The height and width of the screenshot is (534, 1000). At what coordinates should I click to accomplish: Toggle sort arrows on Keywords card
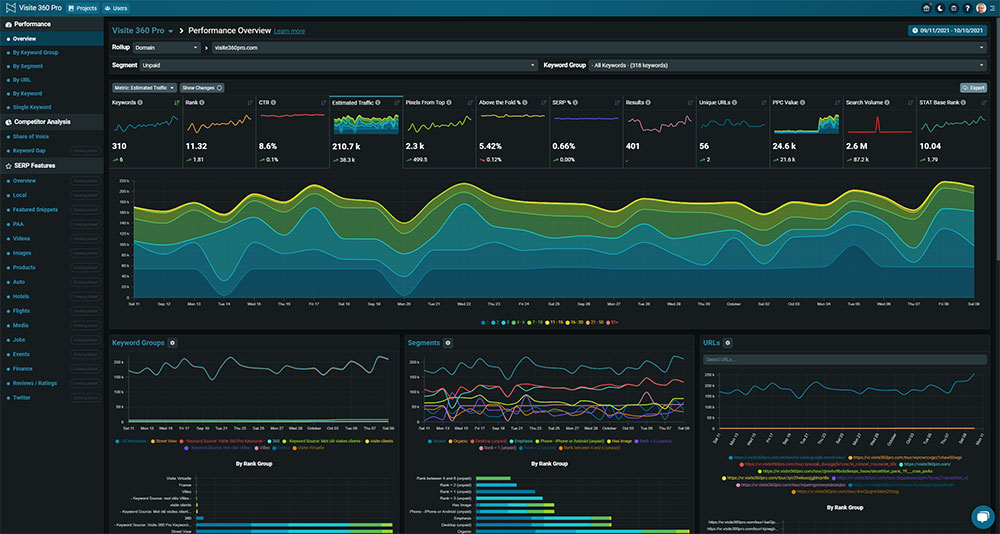pos(177,102)
